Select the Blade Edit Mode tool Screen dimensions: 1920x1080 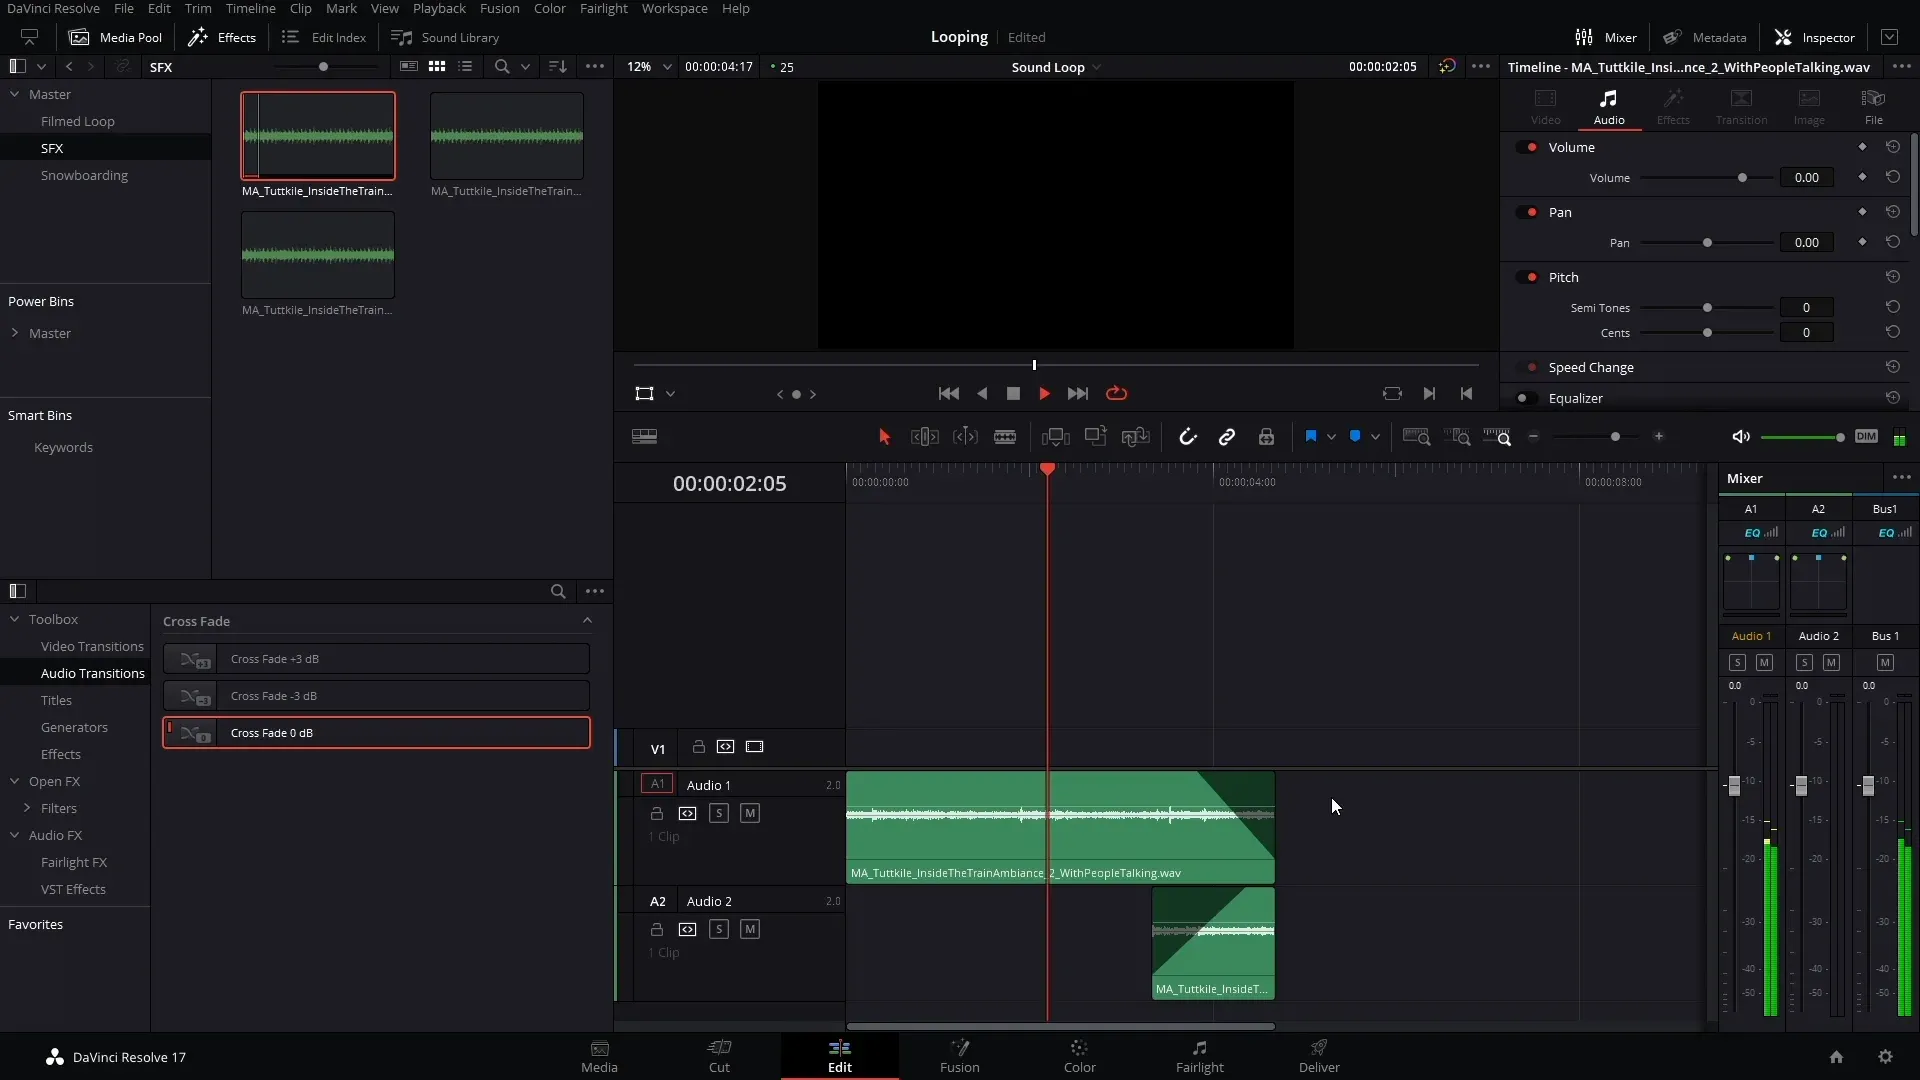[x=1005, y=437]
